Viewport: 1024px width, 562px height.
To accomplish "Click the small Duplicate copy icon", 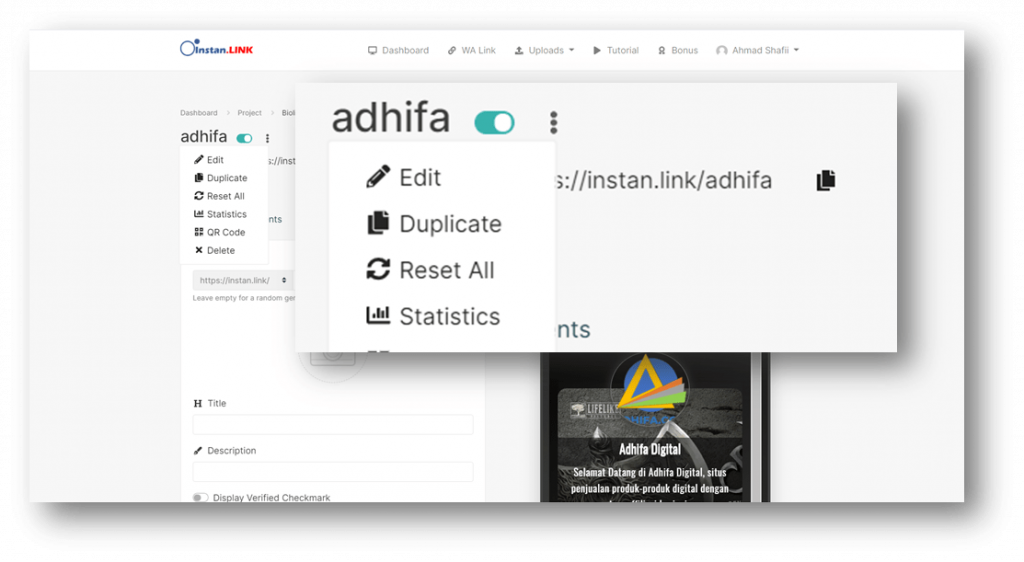I will click(x=199, y=178).
